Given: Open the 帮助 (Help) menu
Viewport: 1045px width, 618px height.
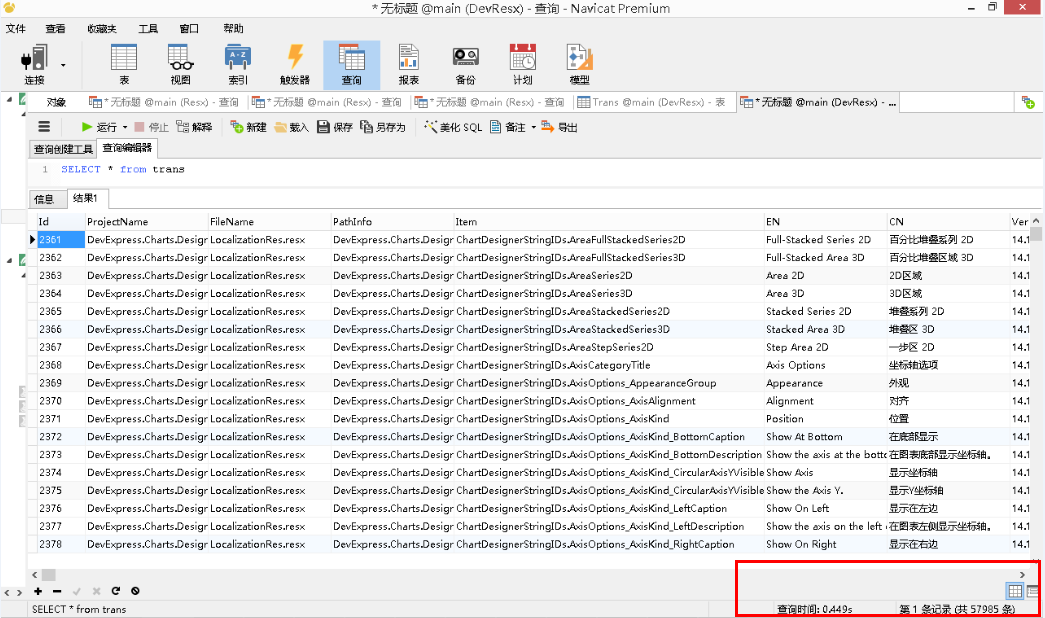Looking at the screenshot, I should (x=233, y=29).
